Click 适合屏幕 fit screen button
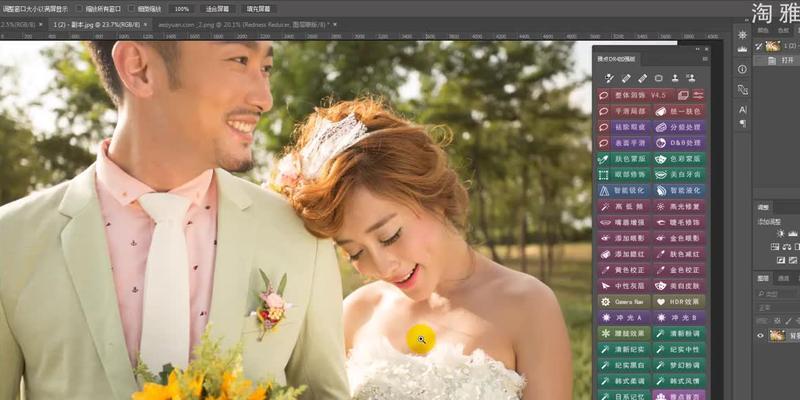 (x=217, y=9)
